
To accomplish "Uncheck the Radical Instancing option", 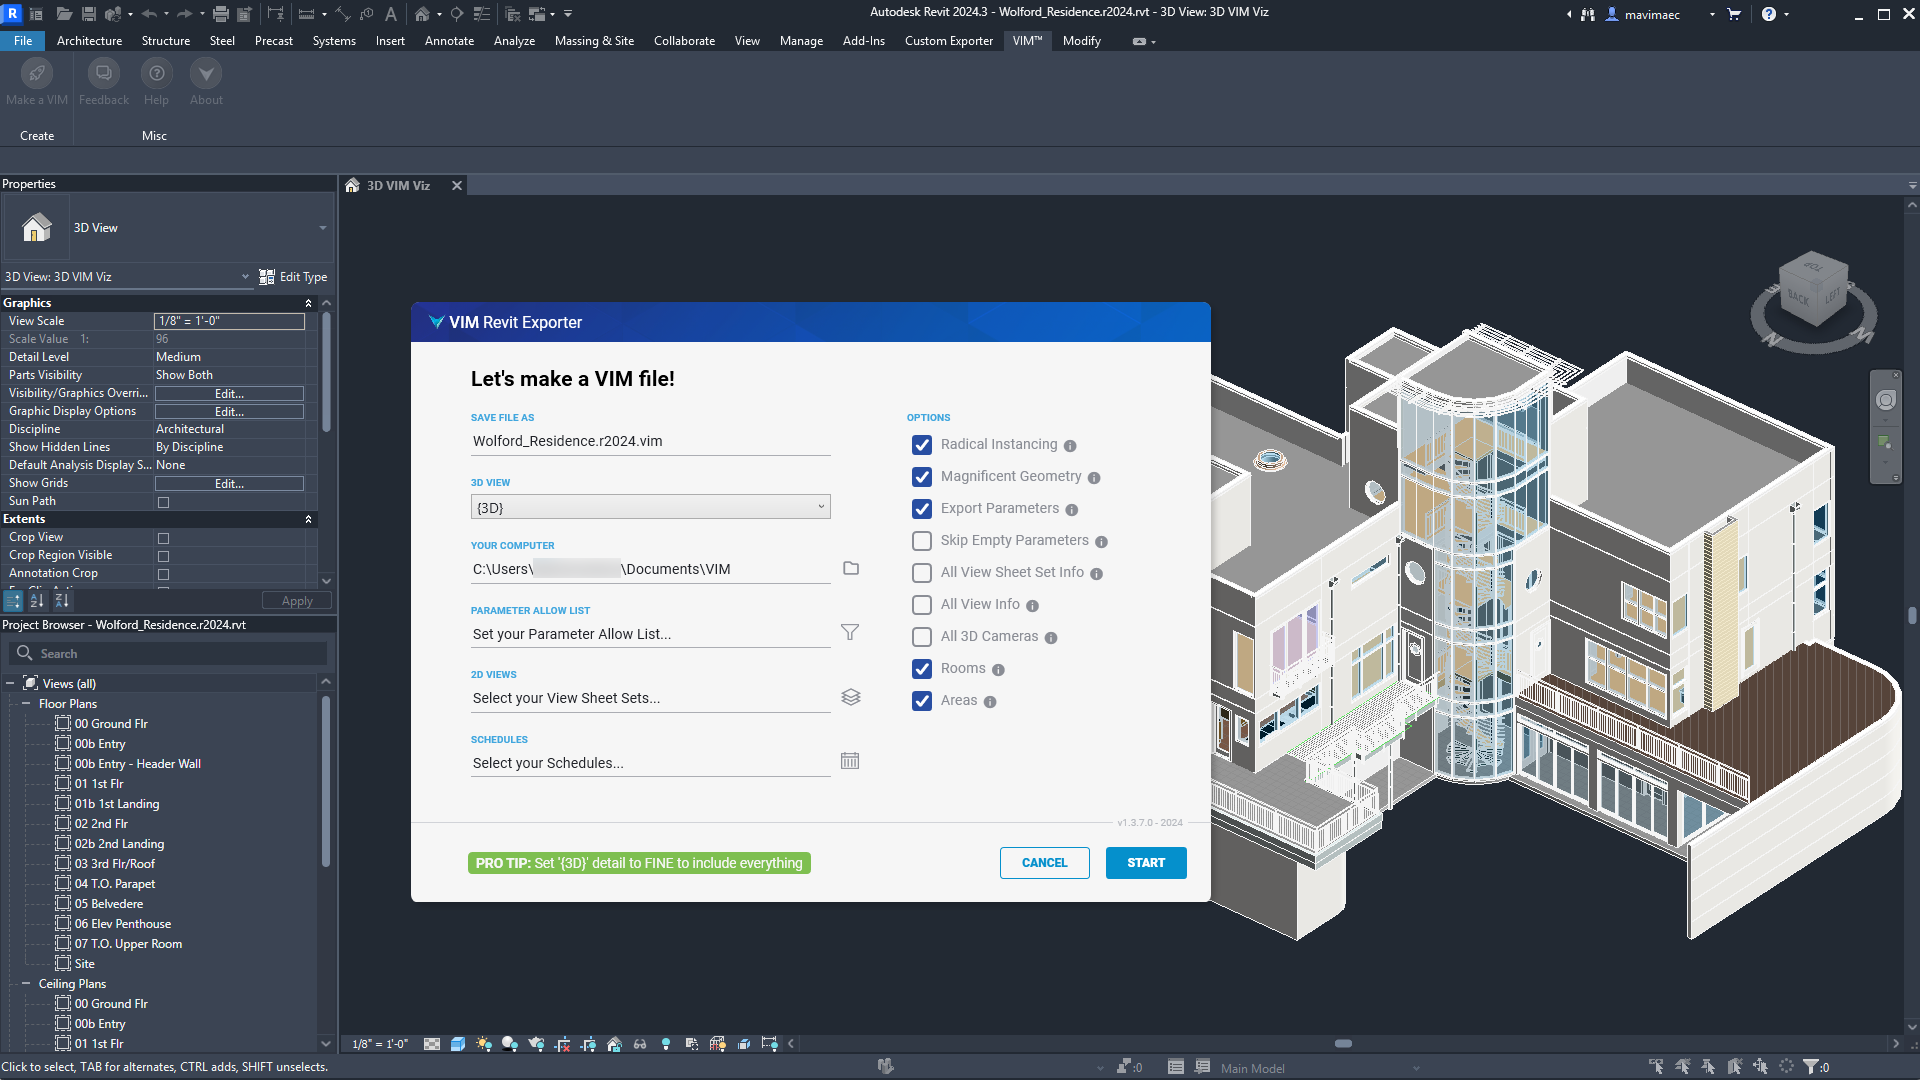I will click(922, 445).
